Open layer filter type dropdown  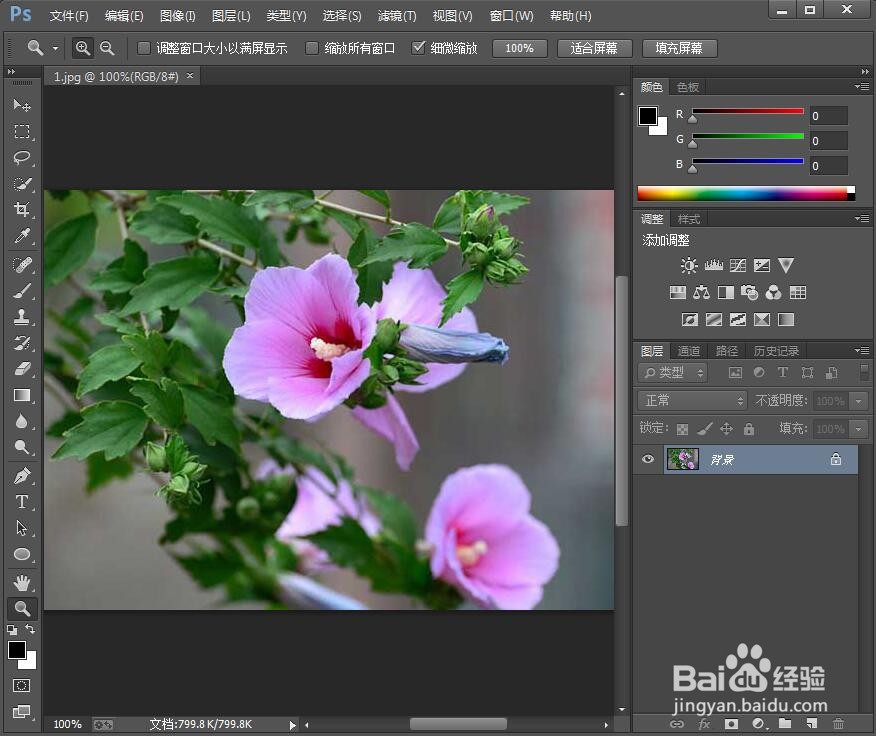pos(673,372)
